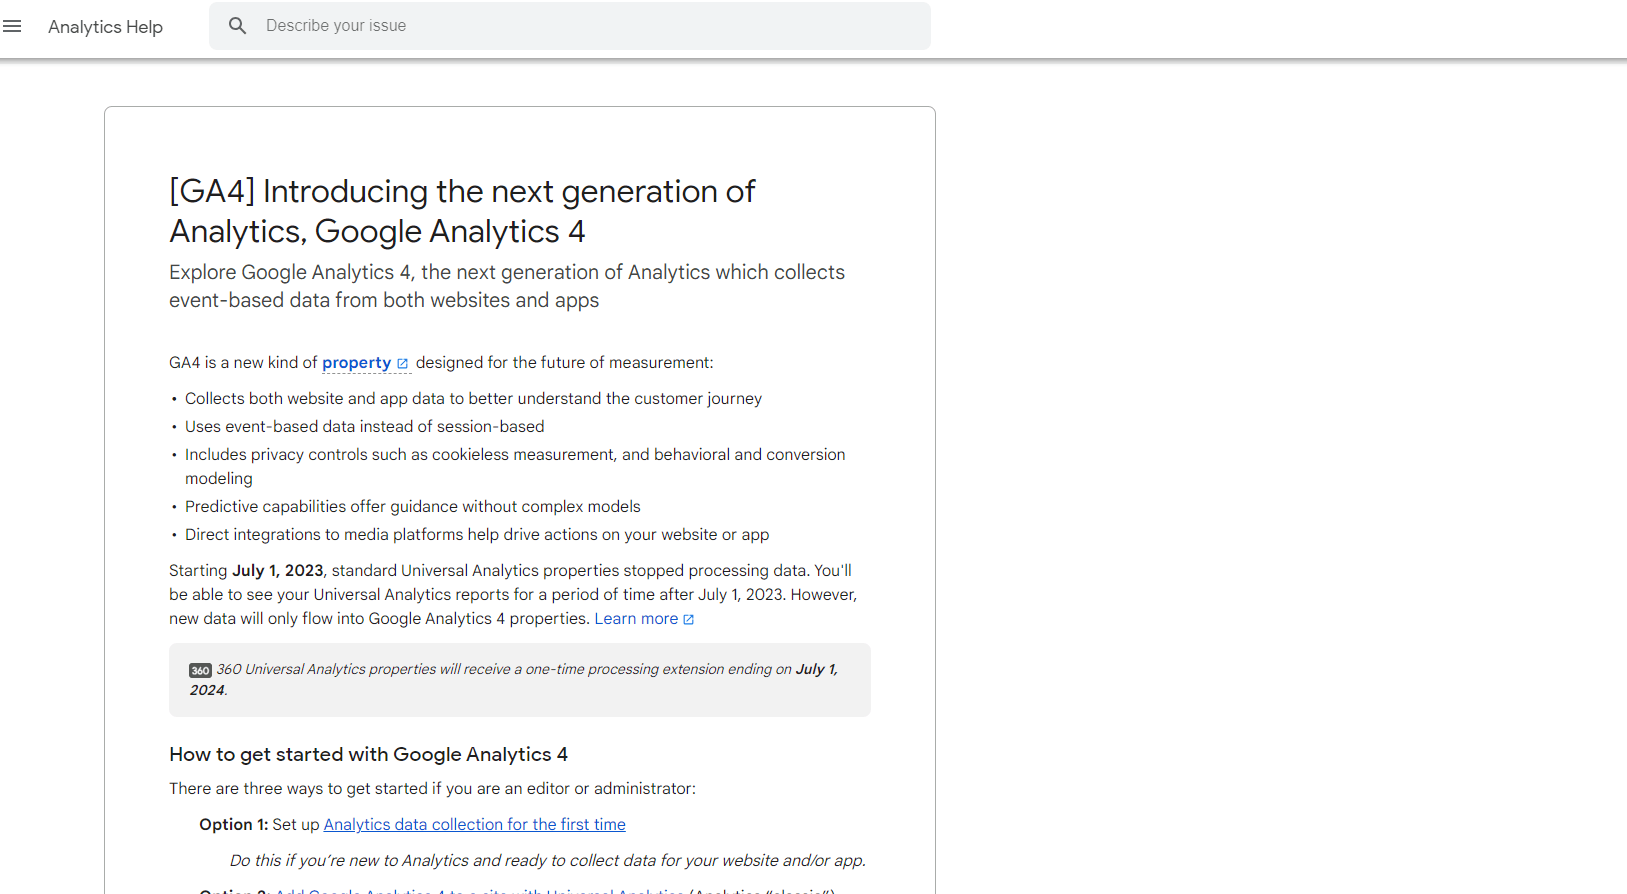
Task: Click 'Uses event-based data instead of session-based'
Action: coord(364,427)
